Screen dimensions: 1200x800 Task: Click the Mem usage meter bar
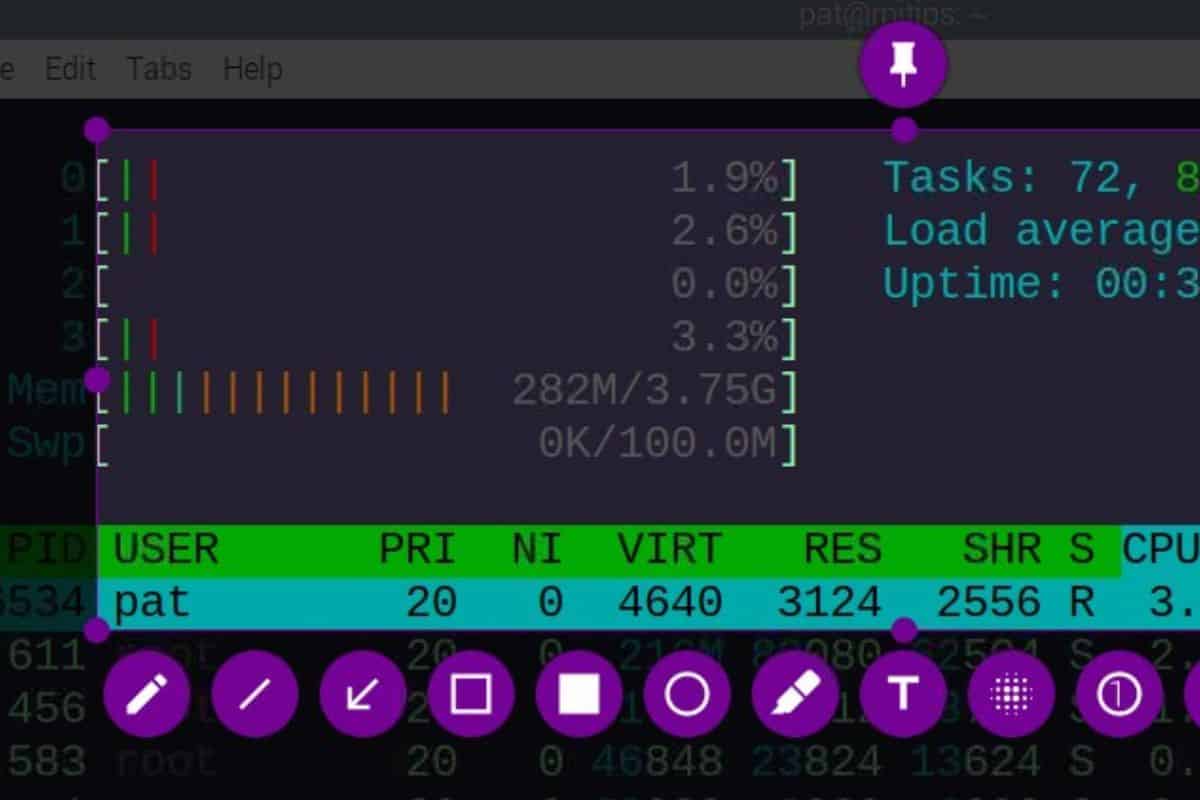400,390
